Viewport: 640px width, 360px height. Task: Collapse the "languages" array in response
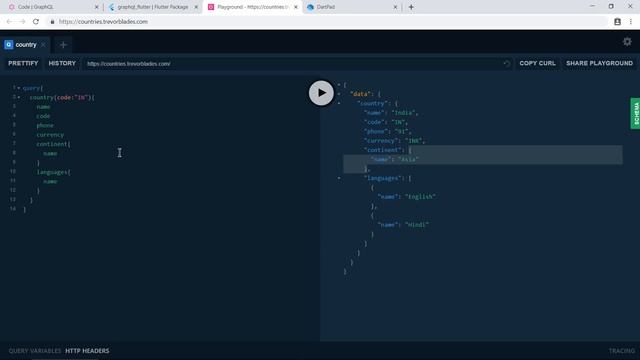coord(339,178)
